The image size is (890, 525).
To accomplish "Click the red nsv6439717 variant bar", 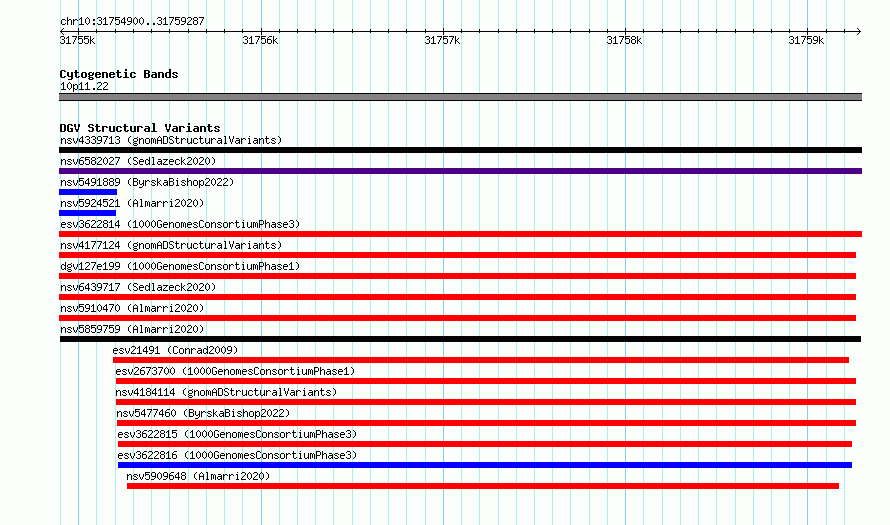I will coord(457,297).
